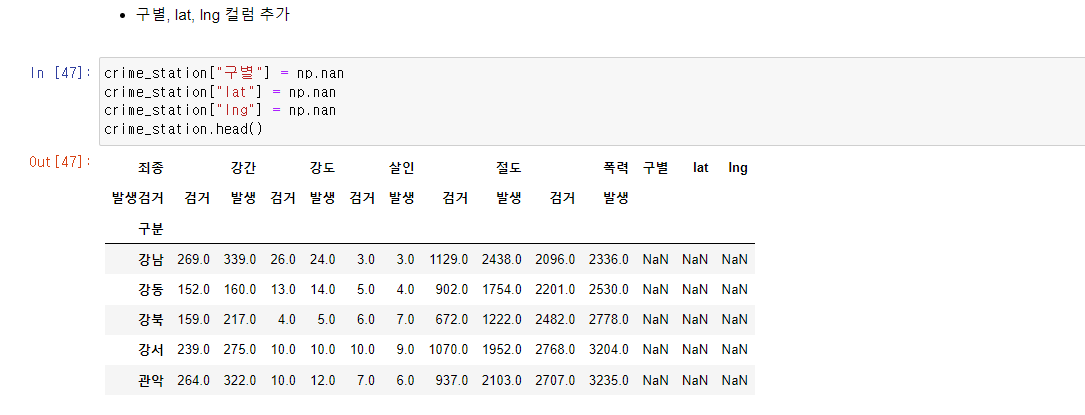Click the 264.0 cell in 관악 row
Image resolution: width=1085 pixels, height=415 pixels.
click(193, 380)
